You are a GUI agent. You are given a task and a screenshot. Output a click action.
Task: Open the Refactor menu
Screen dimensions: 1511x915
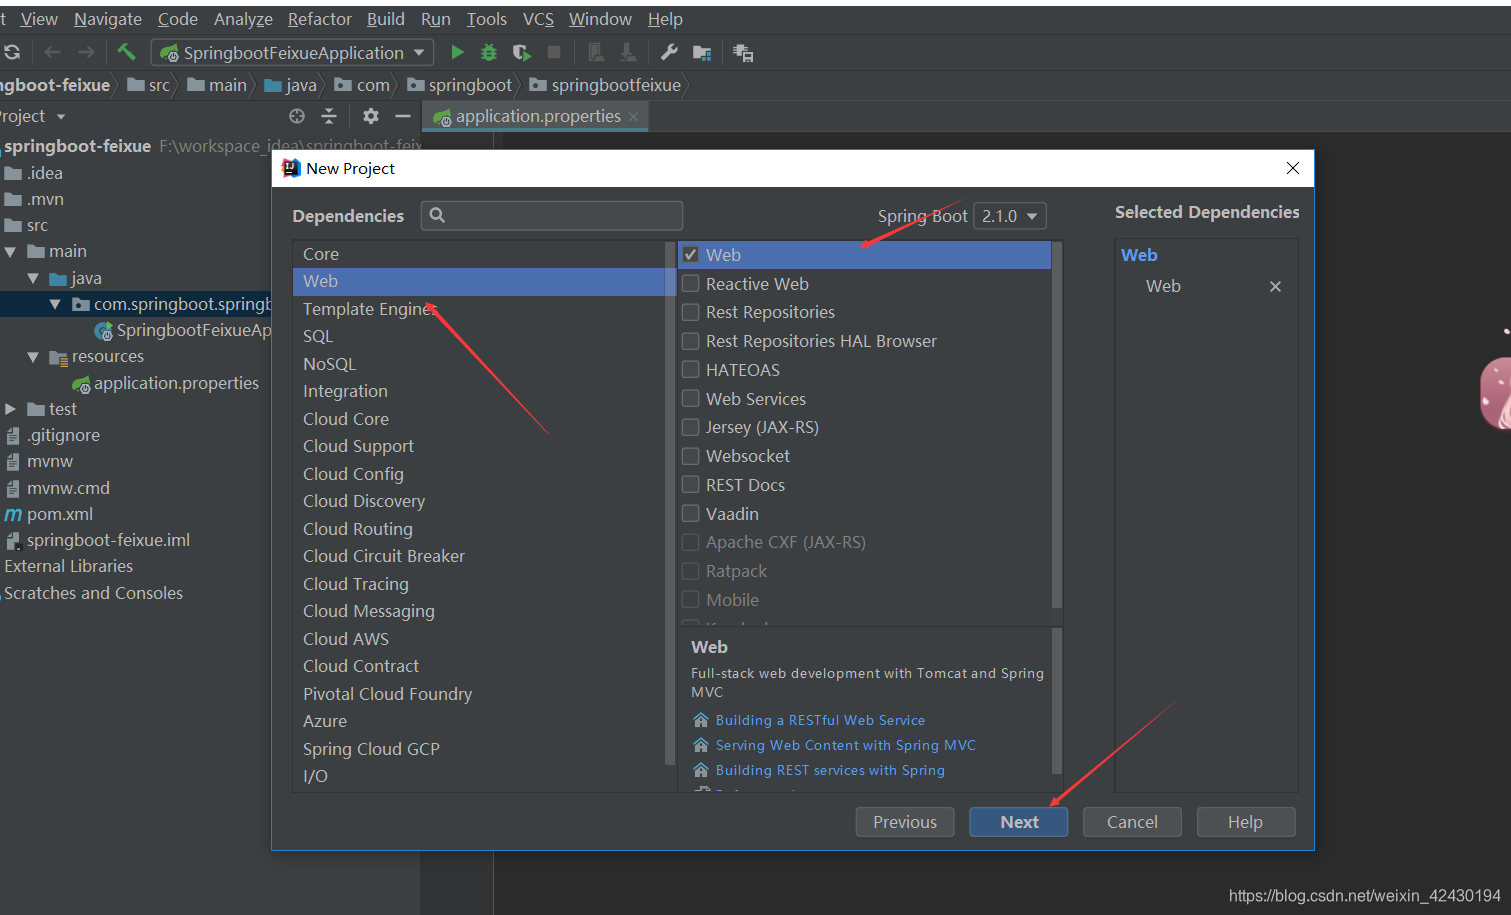click(x=319, y=19)
